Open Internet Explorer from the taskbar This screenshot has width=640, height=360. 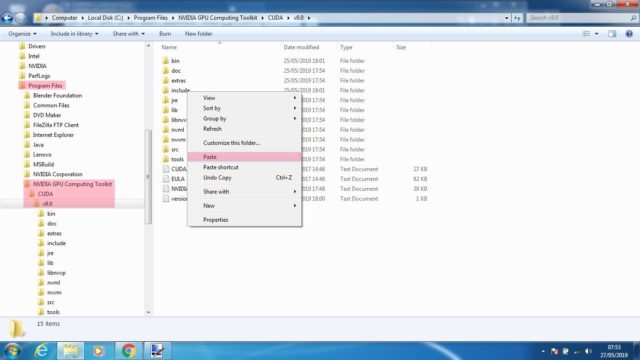pos(41,351)
